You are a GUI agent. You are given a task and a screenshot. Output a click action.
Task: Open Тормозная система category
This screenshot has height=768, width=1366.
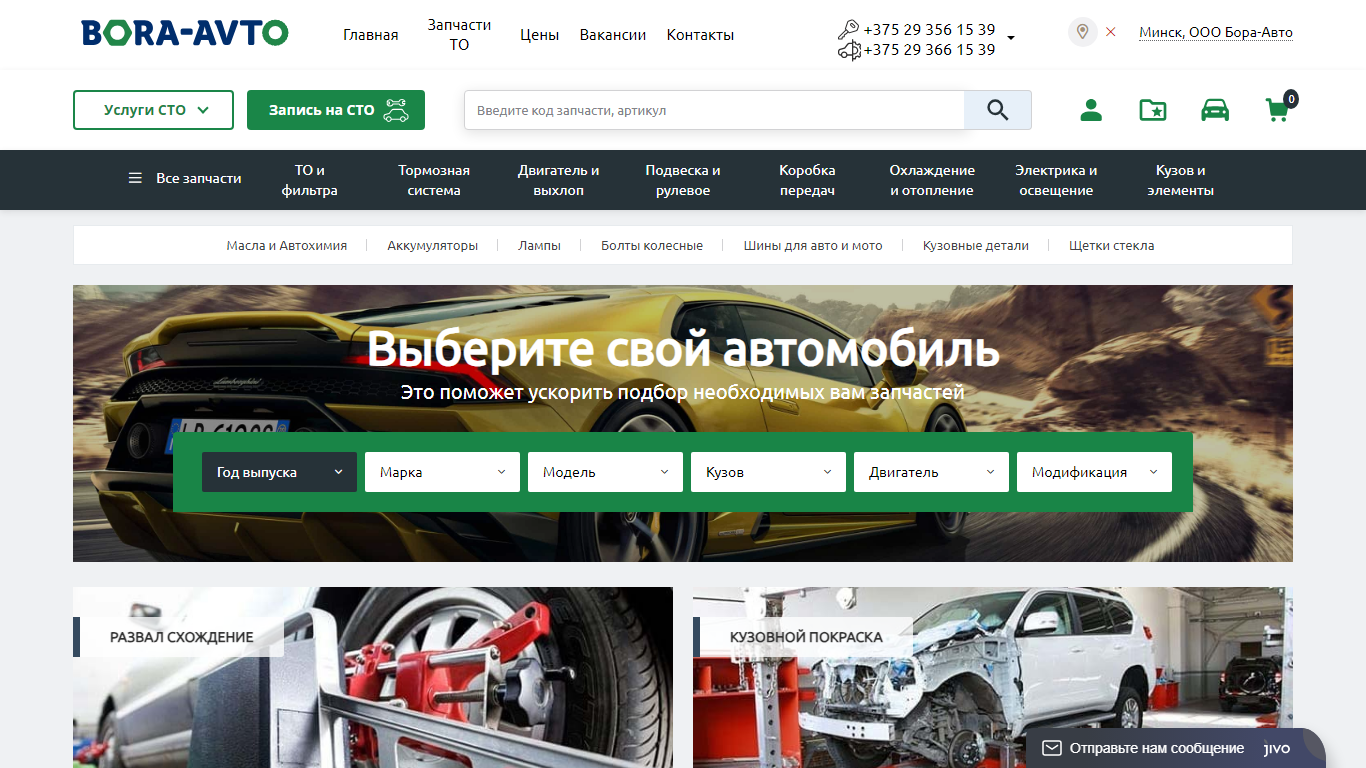click(434, 180)
